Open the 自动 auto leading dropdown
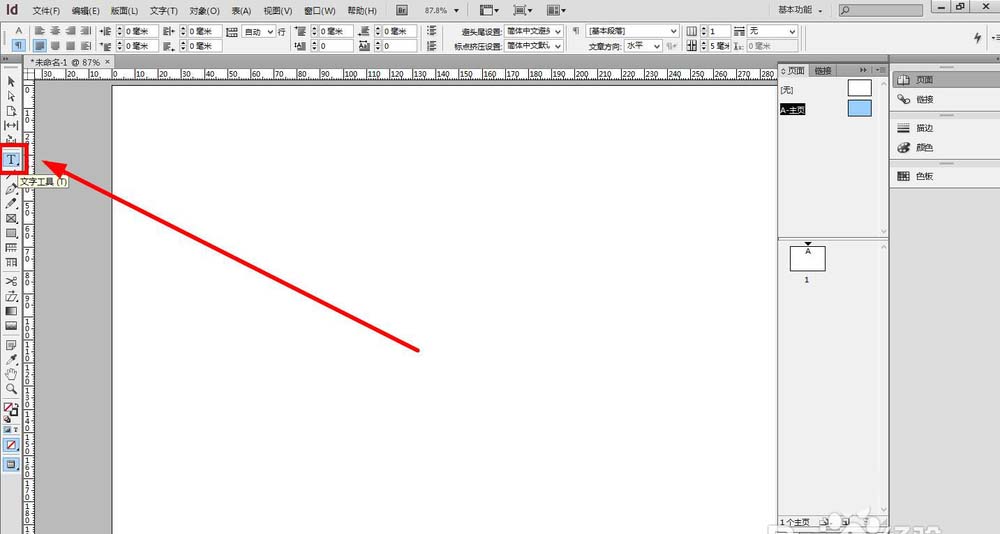Viewport: 1000px width, 534px height. point(258,31)
